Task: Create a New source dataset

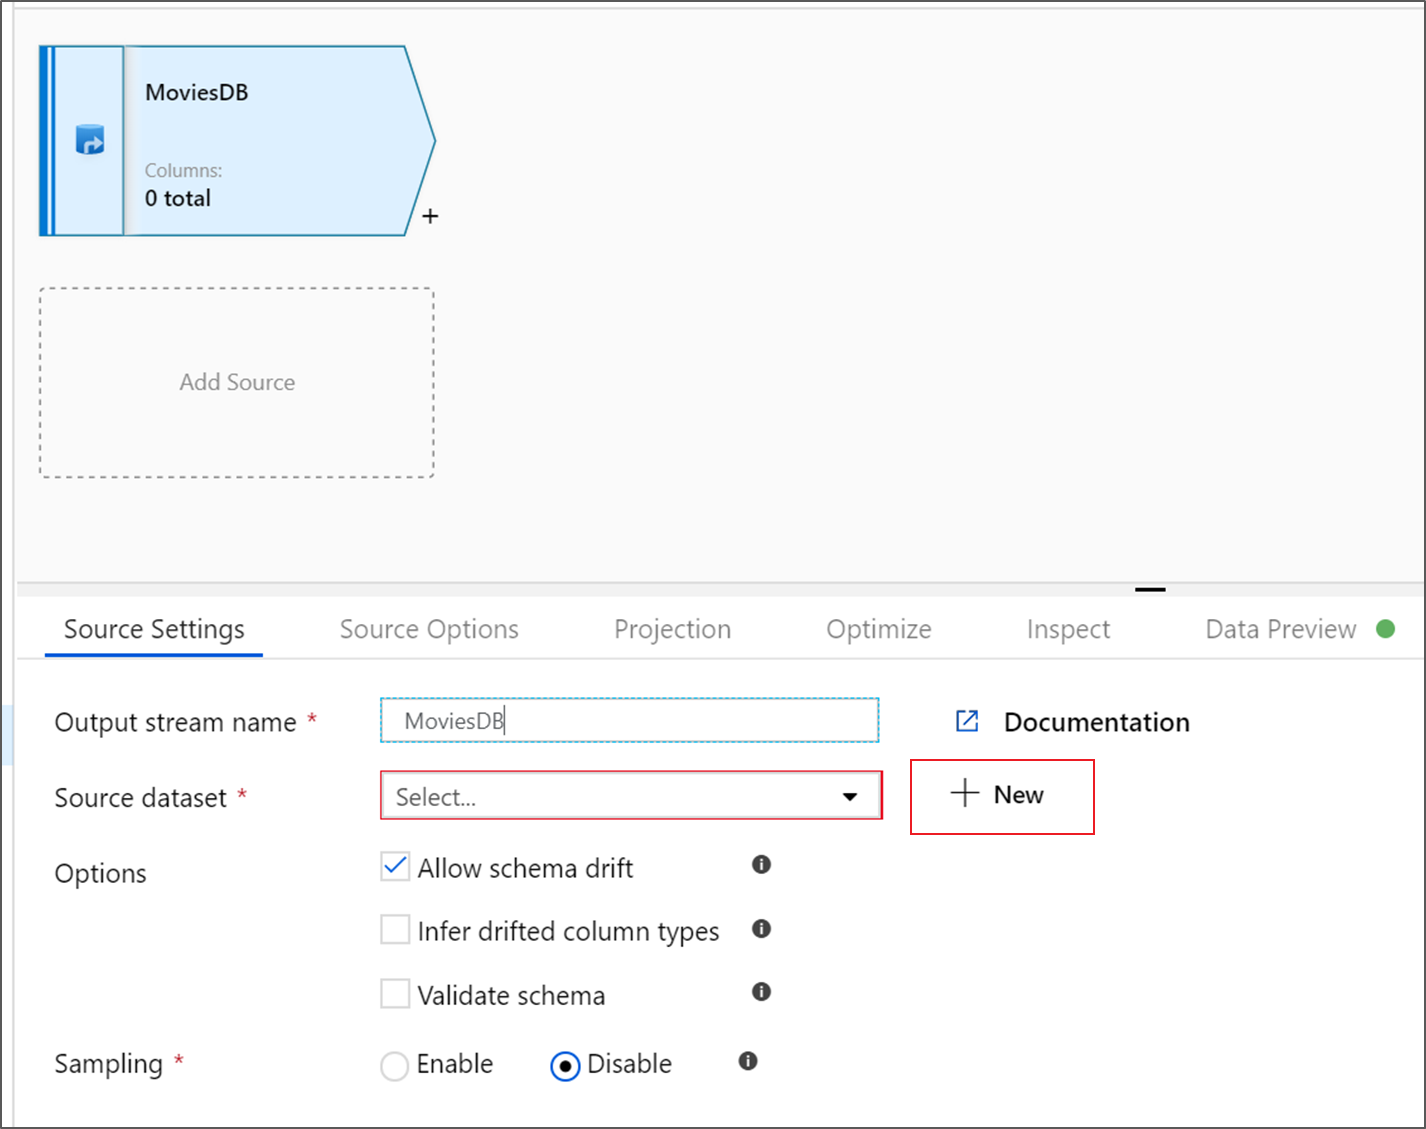Action: 1002,796
